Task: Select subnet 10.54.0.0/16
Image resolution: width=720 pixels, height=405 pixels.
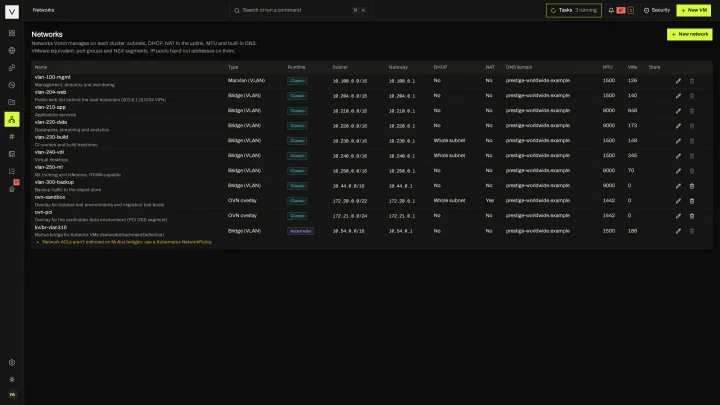Action: 349,231
